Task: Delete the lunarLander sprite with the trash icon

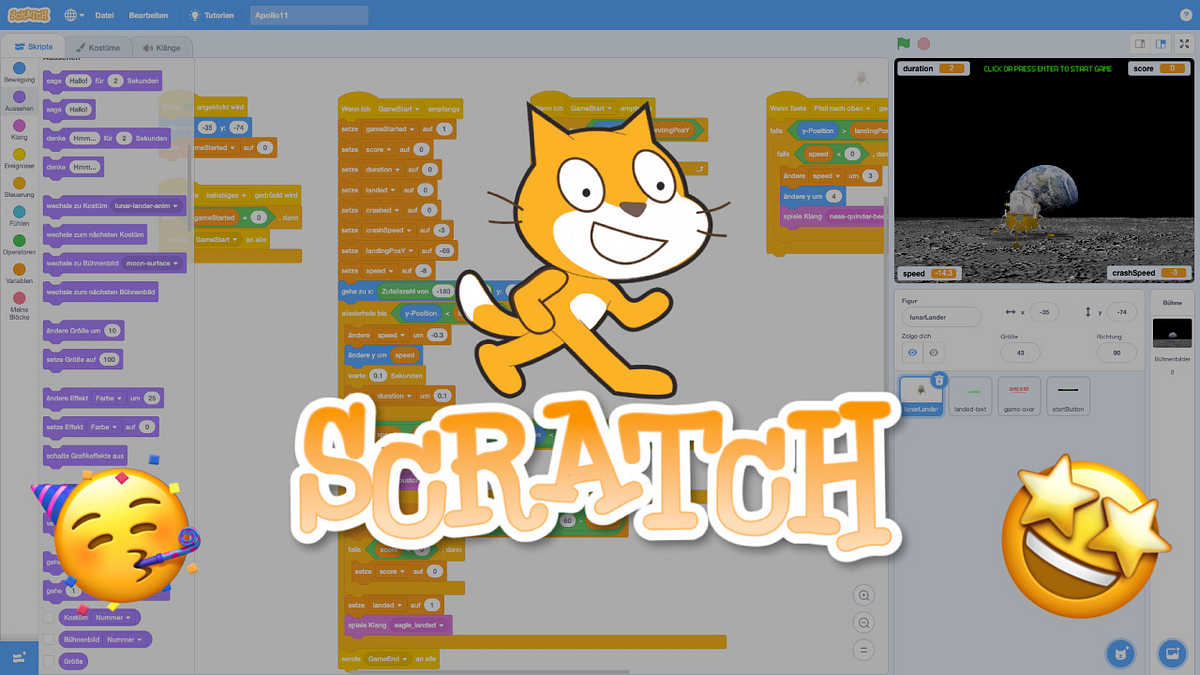Action: [x=938, y=380]
